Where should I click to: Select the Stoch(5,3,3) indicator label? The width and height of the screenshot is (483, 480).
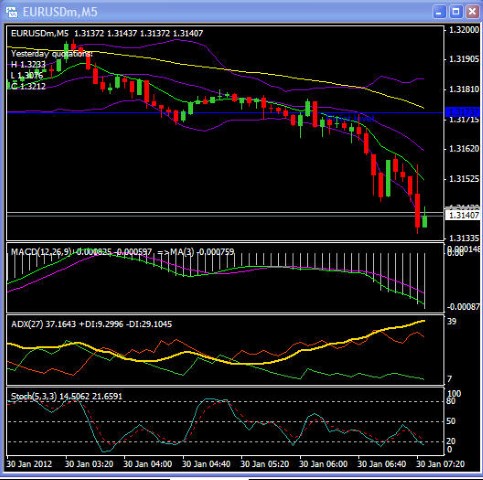coord(34,396)
